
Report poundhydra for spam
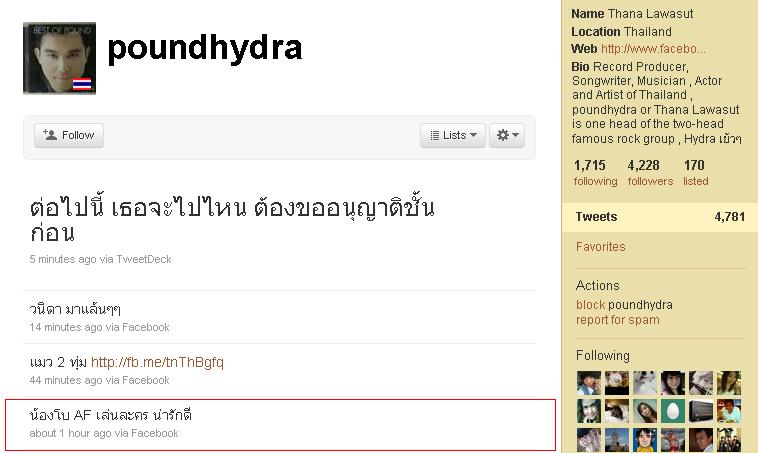(617, 320)
